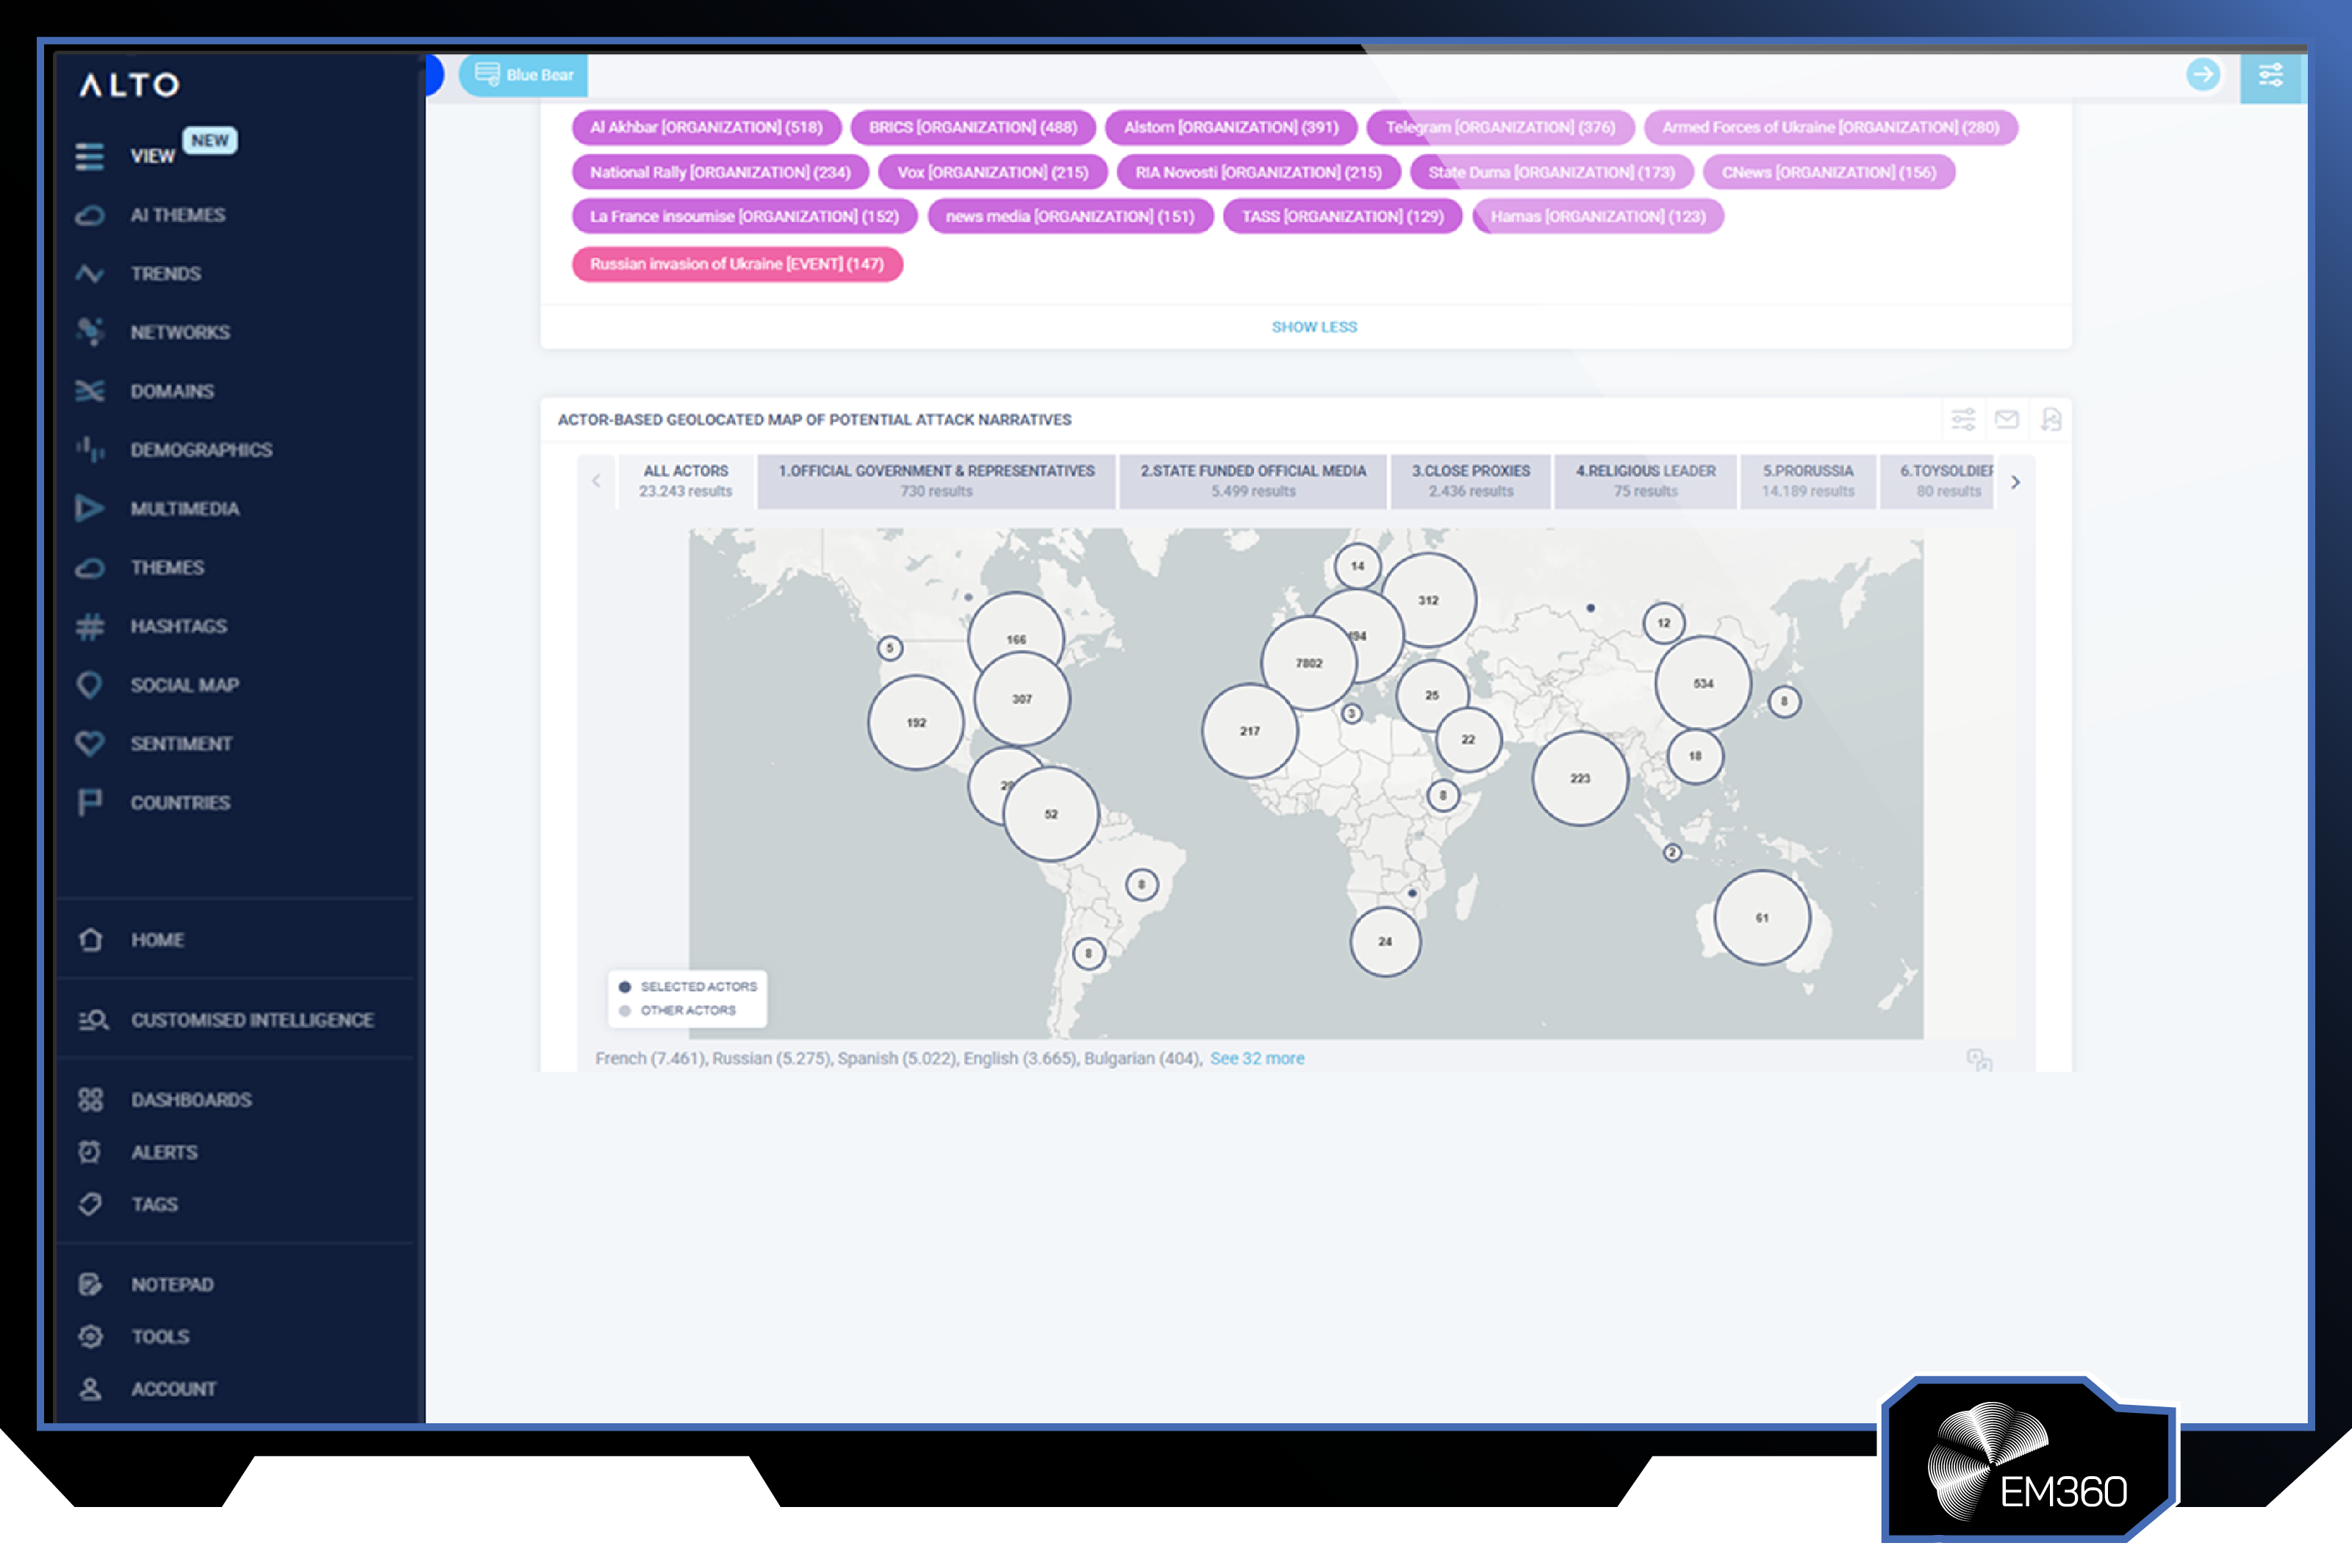Screen dimensions: 2352x1568
Task: Open Alerts in sidebar
Action: tap(165, 1152)
